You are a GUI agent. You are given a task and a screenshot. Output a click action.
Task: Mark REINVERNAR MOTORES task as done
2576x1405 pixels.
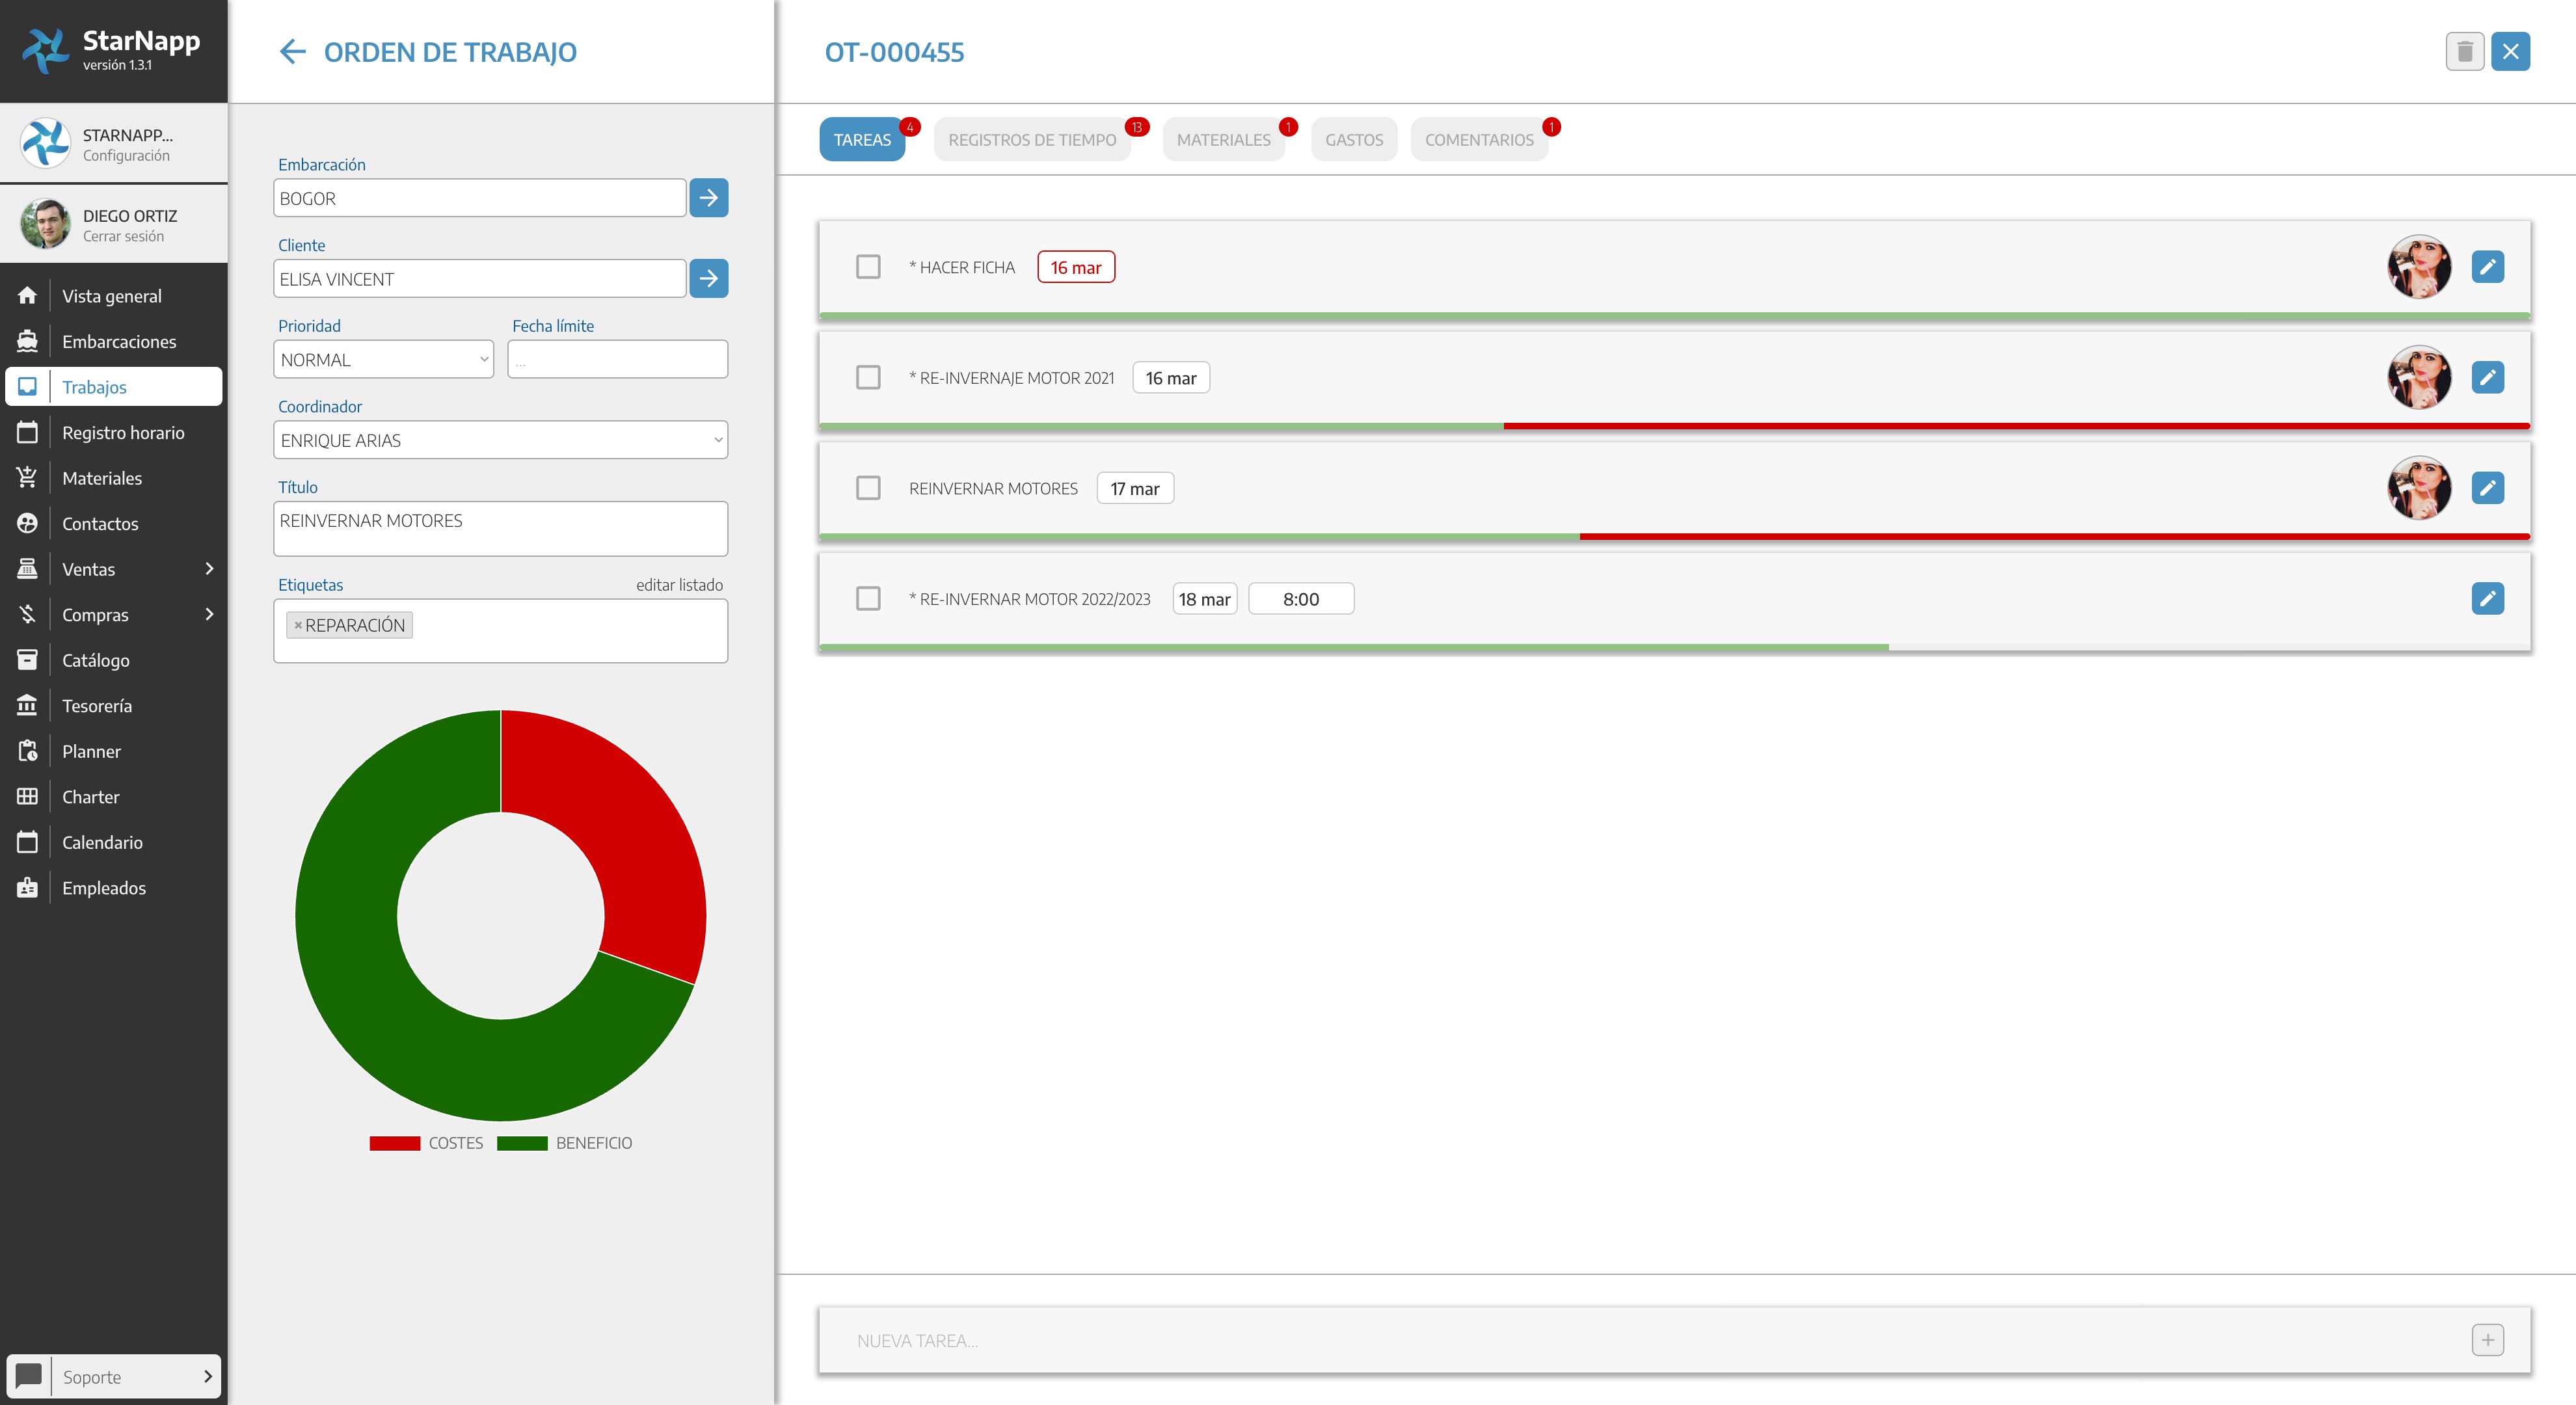point(868,488)
